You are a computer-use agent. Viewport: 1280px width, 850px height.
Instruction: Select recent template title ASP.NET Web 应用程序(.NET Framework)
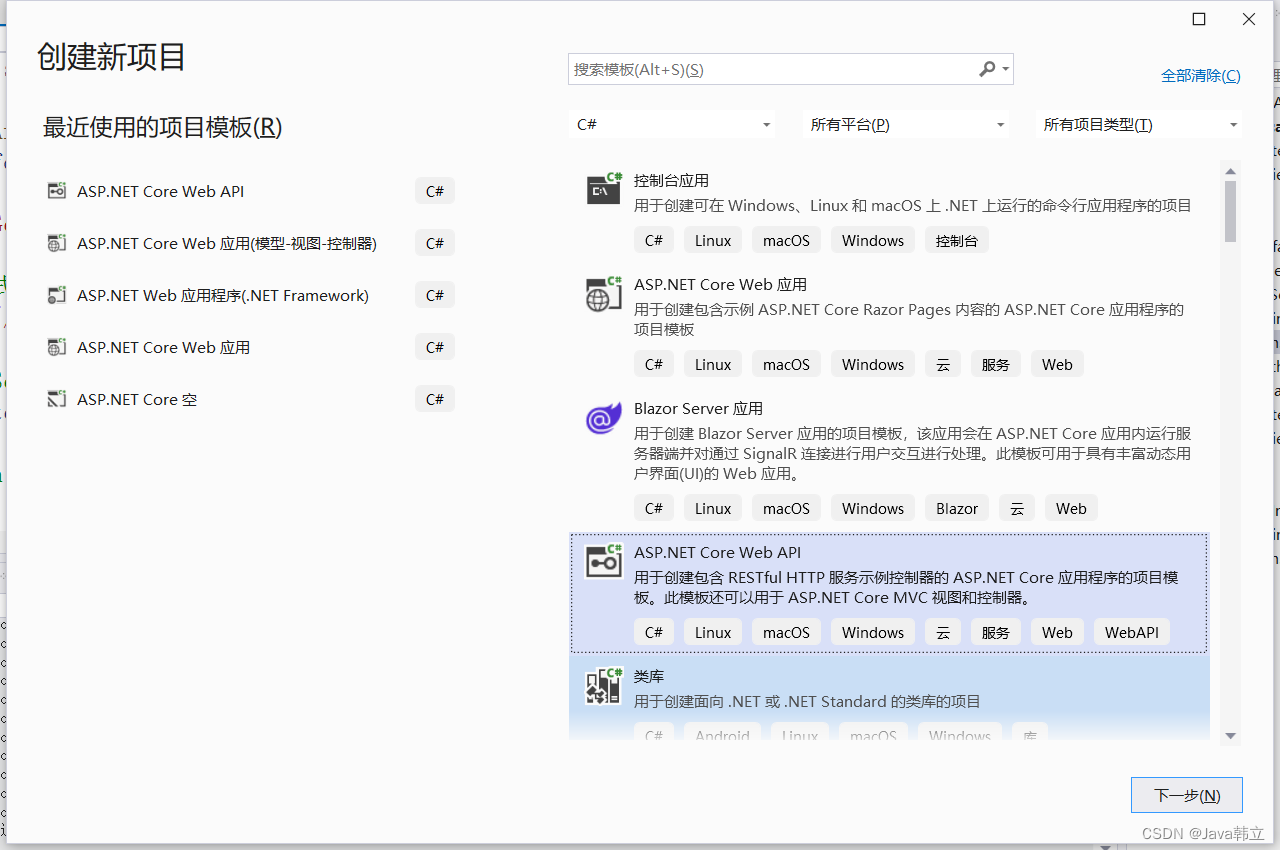[x=223, y=295]
